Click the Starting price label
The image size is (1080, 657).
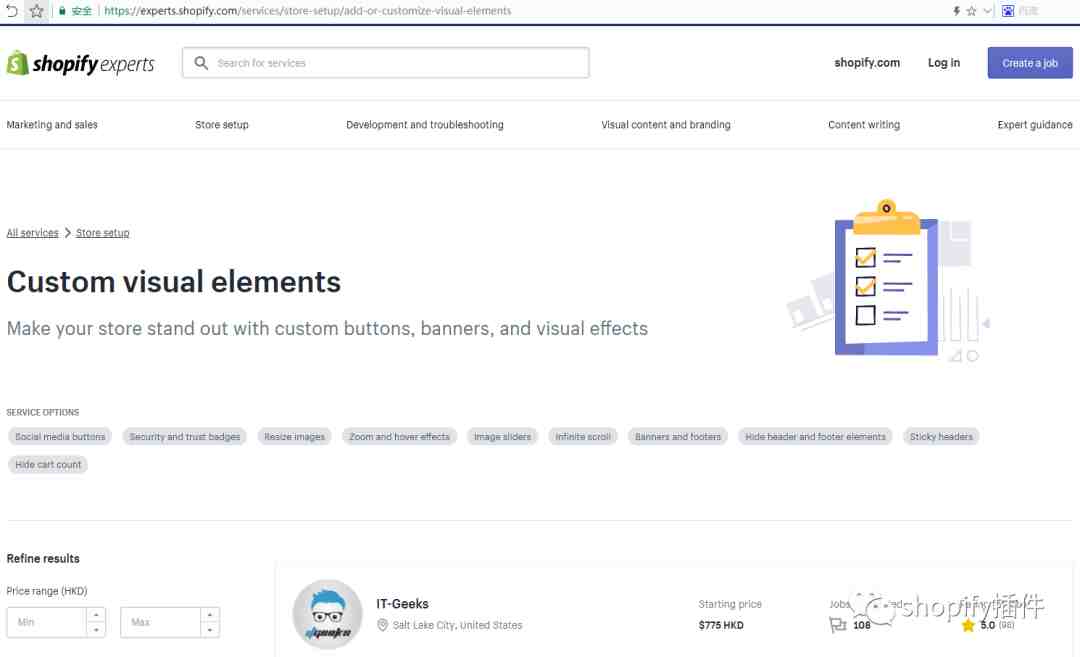point(730,604)
